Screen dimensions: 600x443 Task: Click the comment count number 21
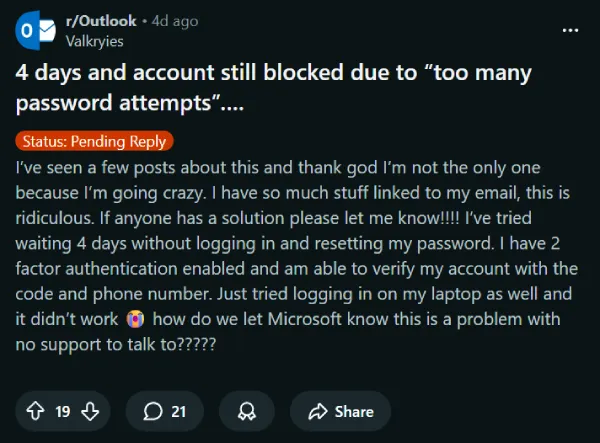click(180, 411)
